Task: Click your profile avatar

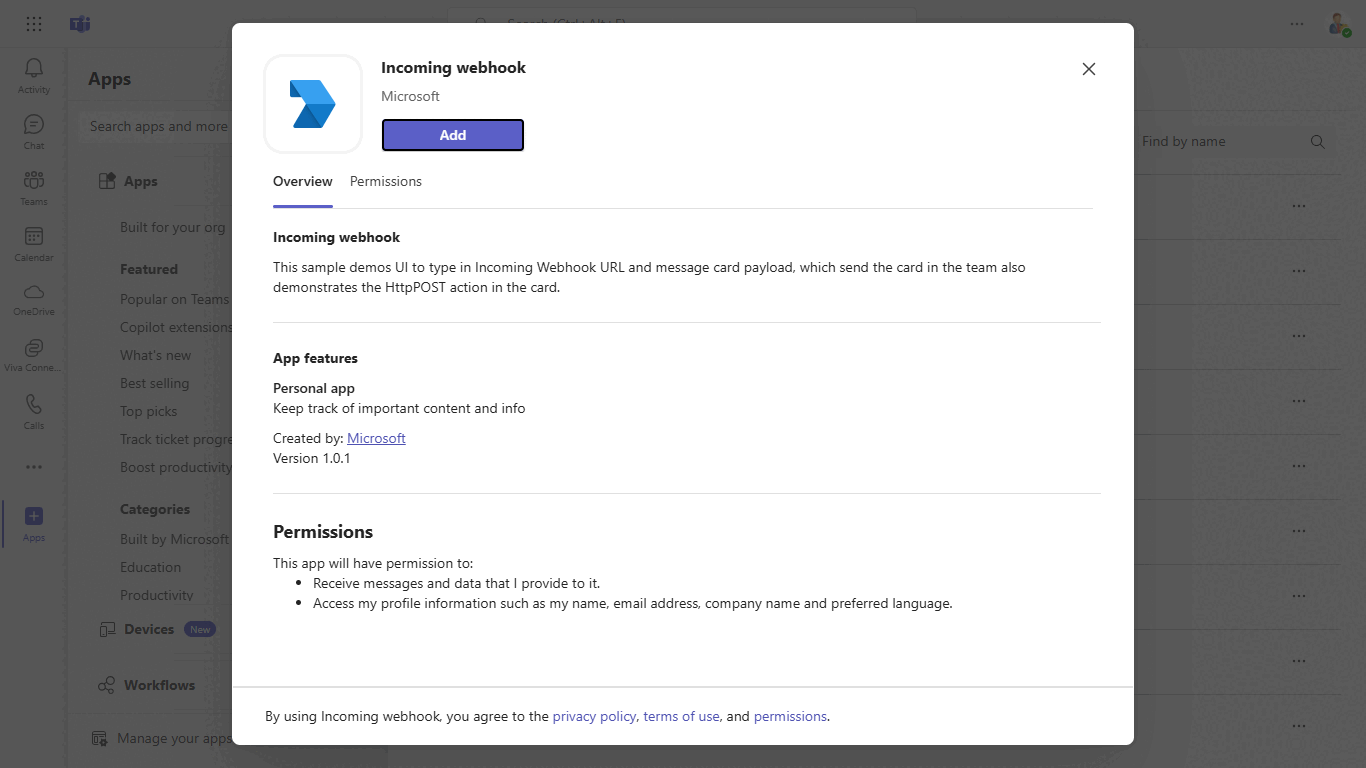Action: [x=1340, y=24]
